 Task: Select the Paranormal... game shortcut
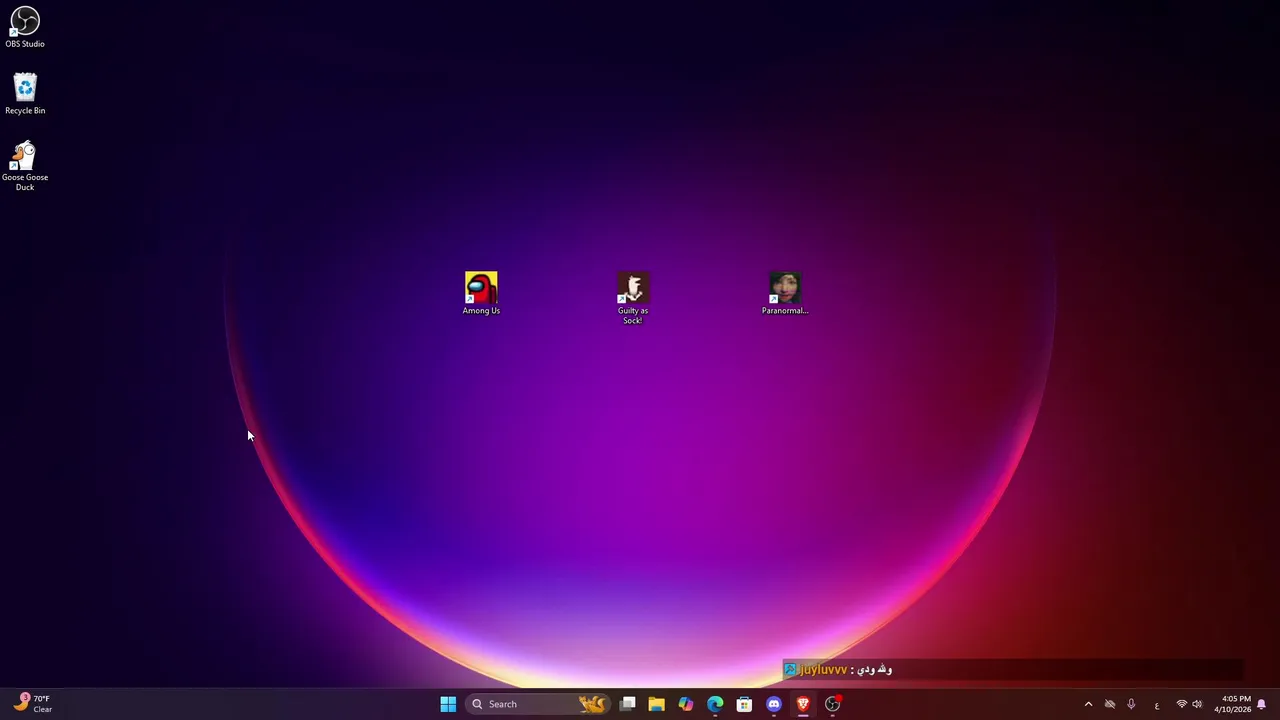785,294
